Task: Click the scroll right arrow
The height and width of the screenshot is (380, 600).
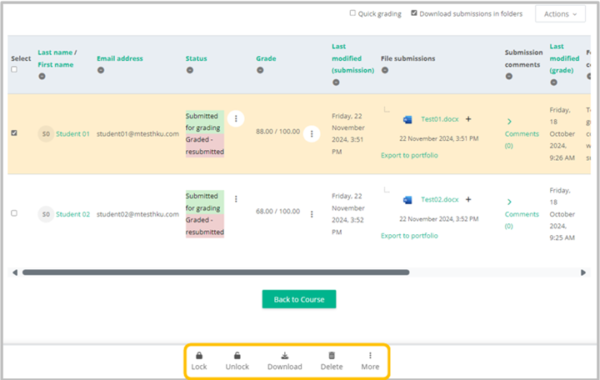Action: [x=583, y=272]
